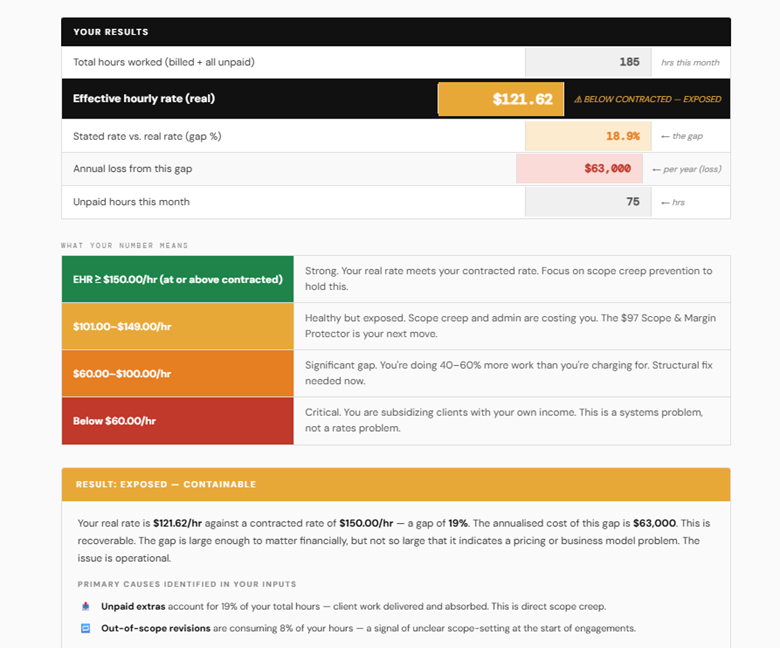Screen dimensions: 780x648
Task: Click the arrow before 'per year (loss)'
Action: 656,169
